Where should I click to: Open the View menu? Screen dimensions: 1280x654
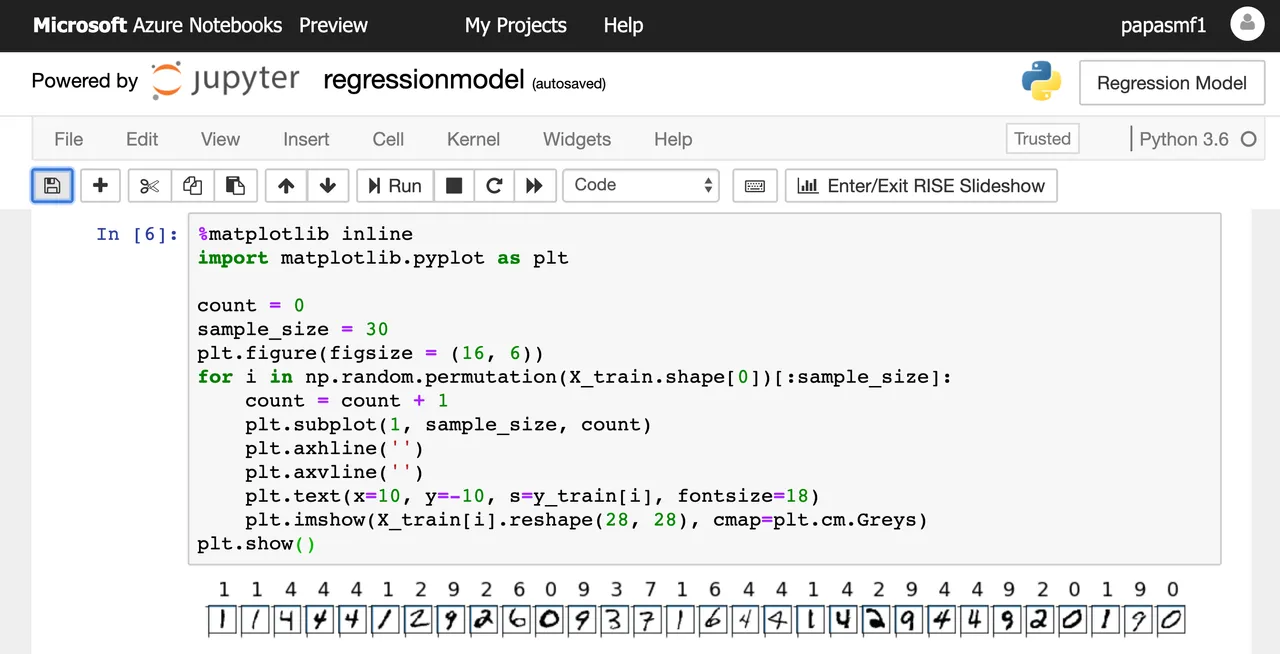[220, 139]
